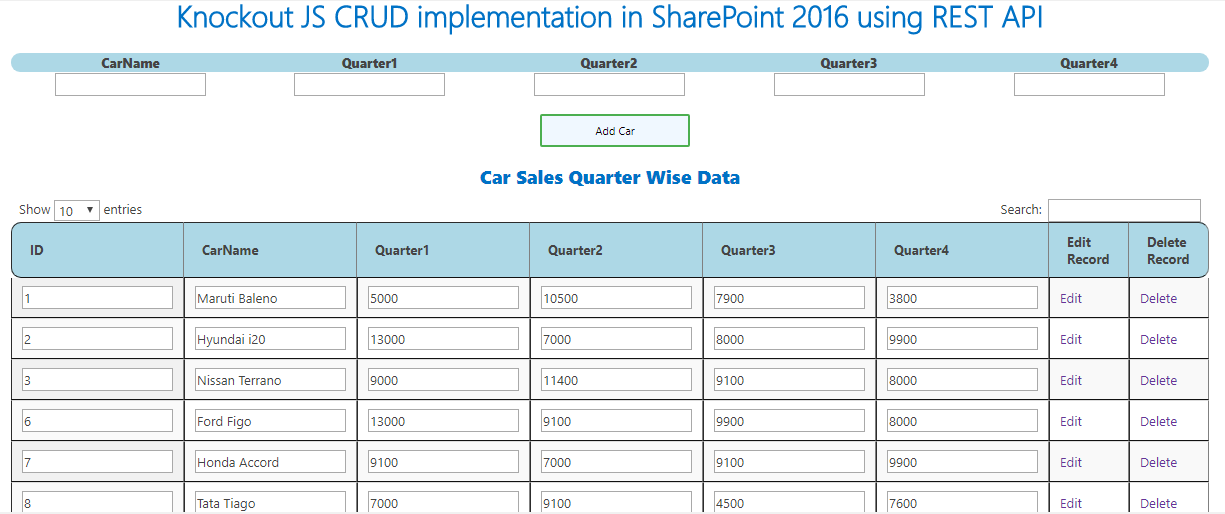
Task: Click Maruti Baleno Quarter1 value 5000
Action: tap(443, 298)
